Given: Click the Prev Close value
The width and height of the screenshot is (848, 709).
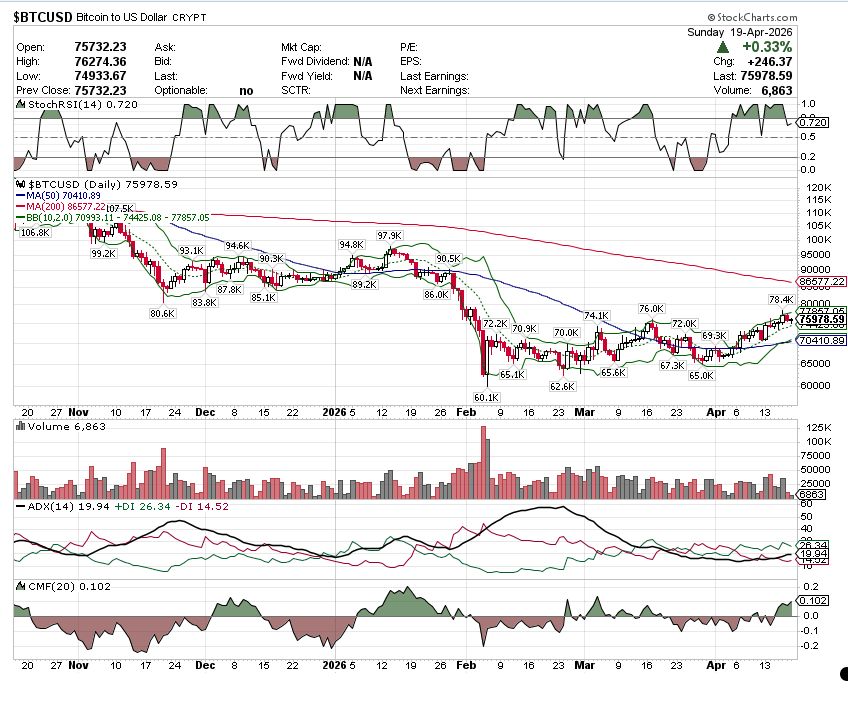Looking at the screenshot, I should coord(100,90).
